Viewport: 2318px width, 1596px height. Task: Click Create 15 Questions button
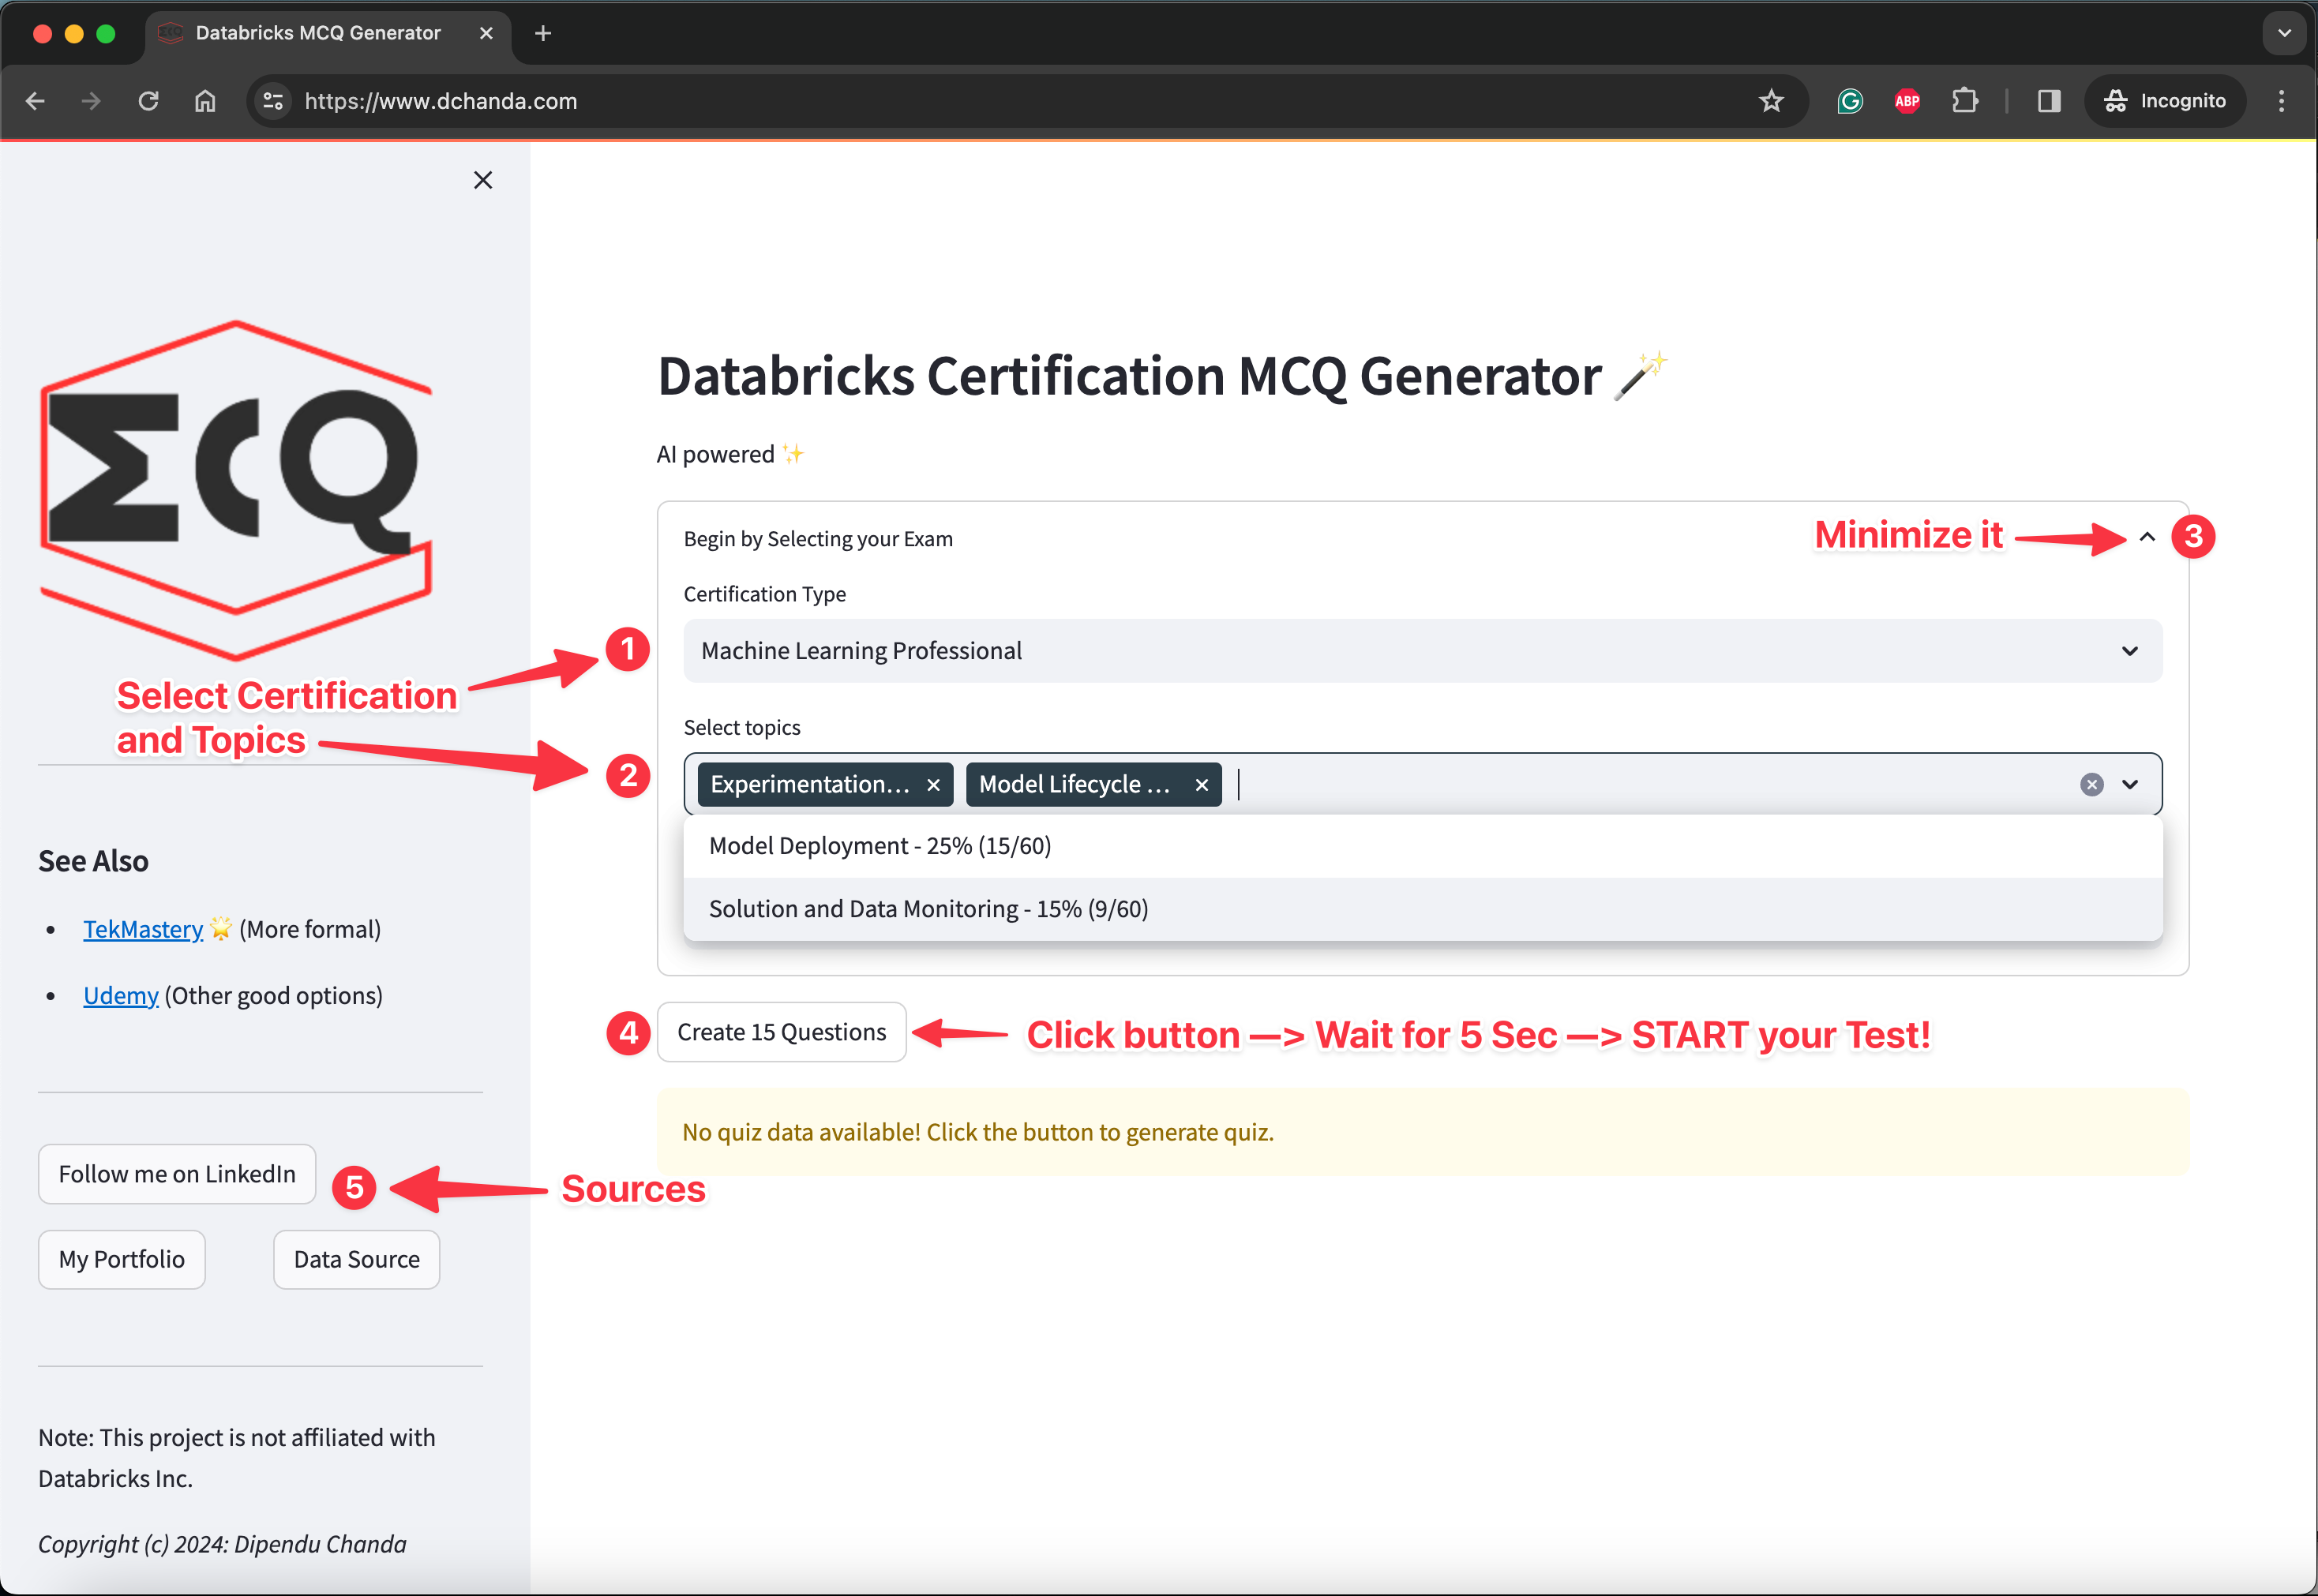pyautogui.click(x=781, y=1032)
